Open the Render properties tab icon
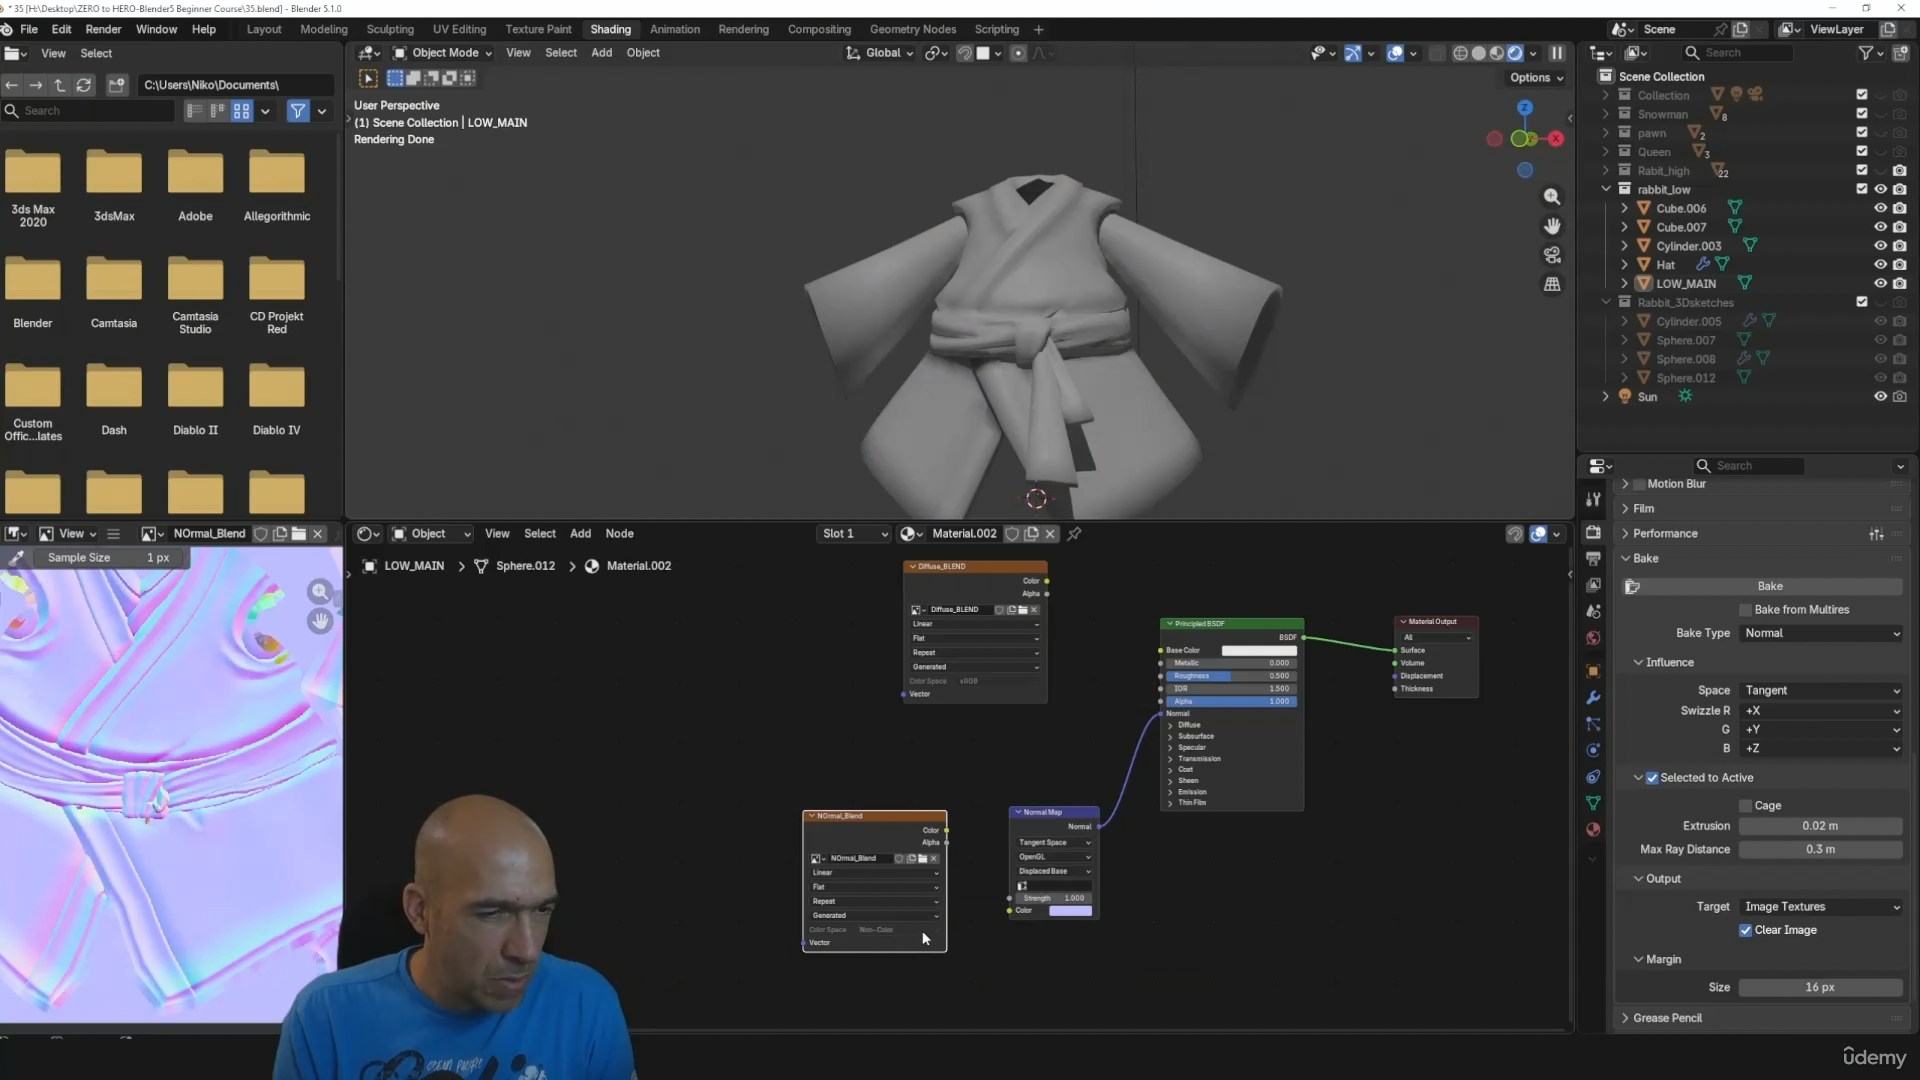The width and height of the screenshot is (1920, 1080). click(x=1593, y=532)
